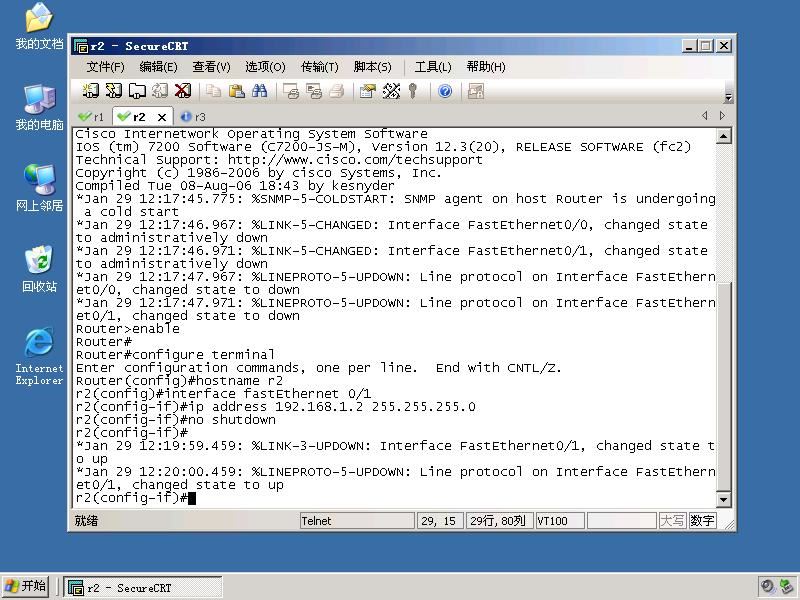Click the system tray network icon
This screenshot has width=800, height=600.
click(x=787, y=587)
